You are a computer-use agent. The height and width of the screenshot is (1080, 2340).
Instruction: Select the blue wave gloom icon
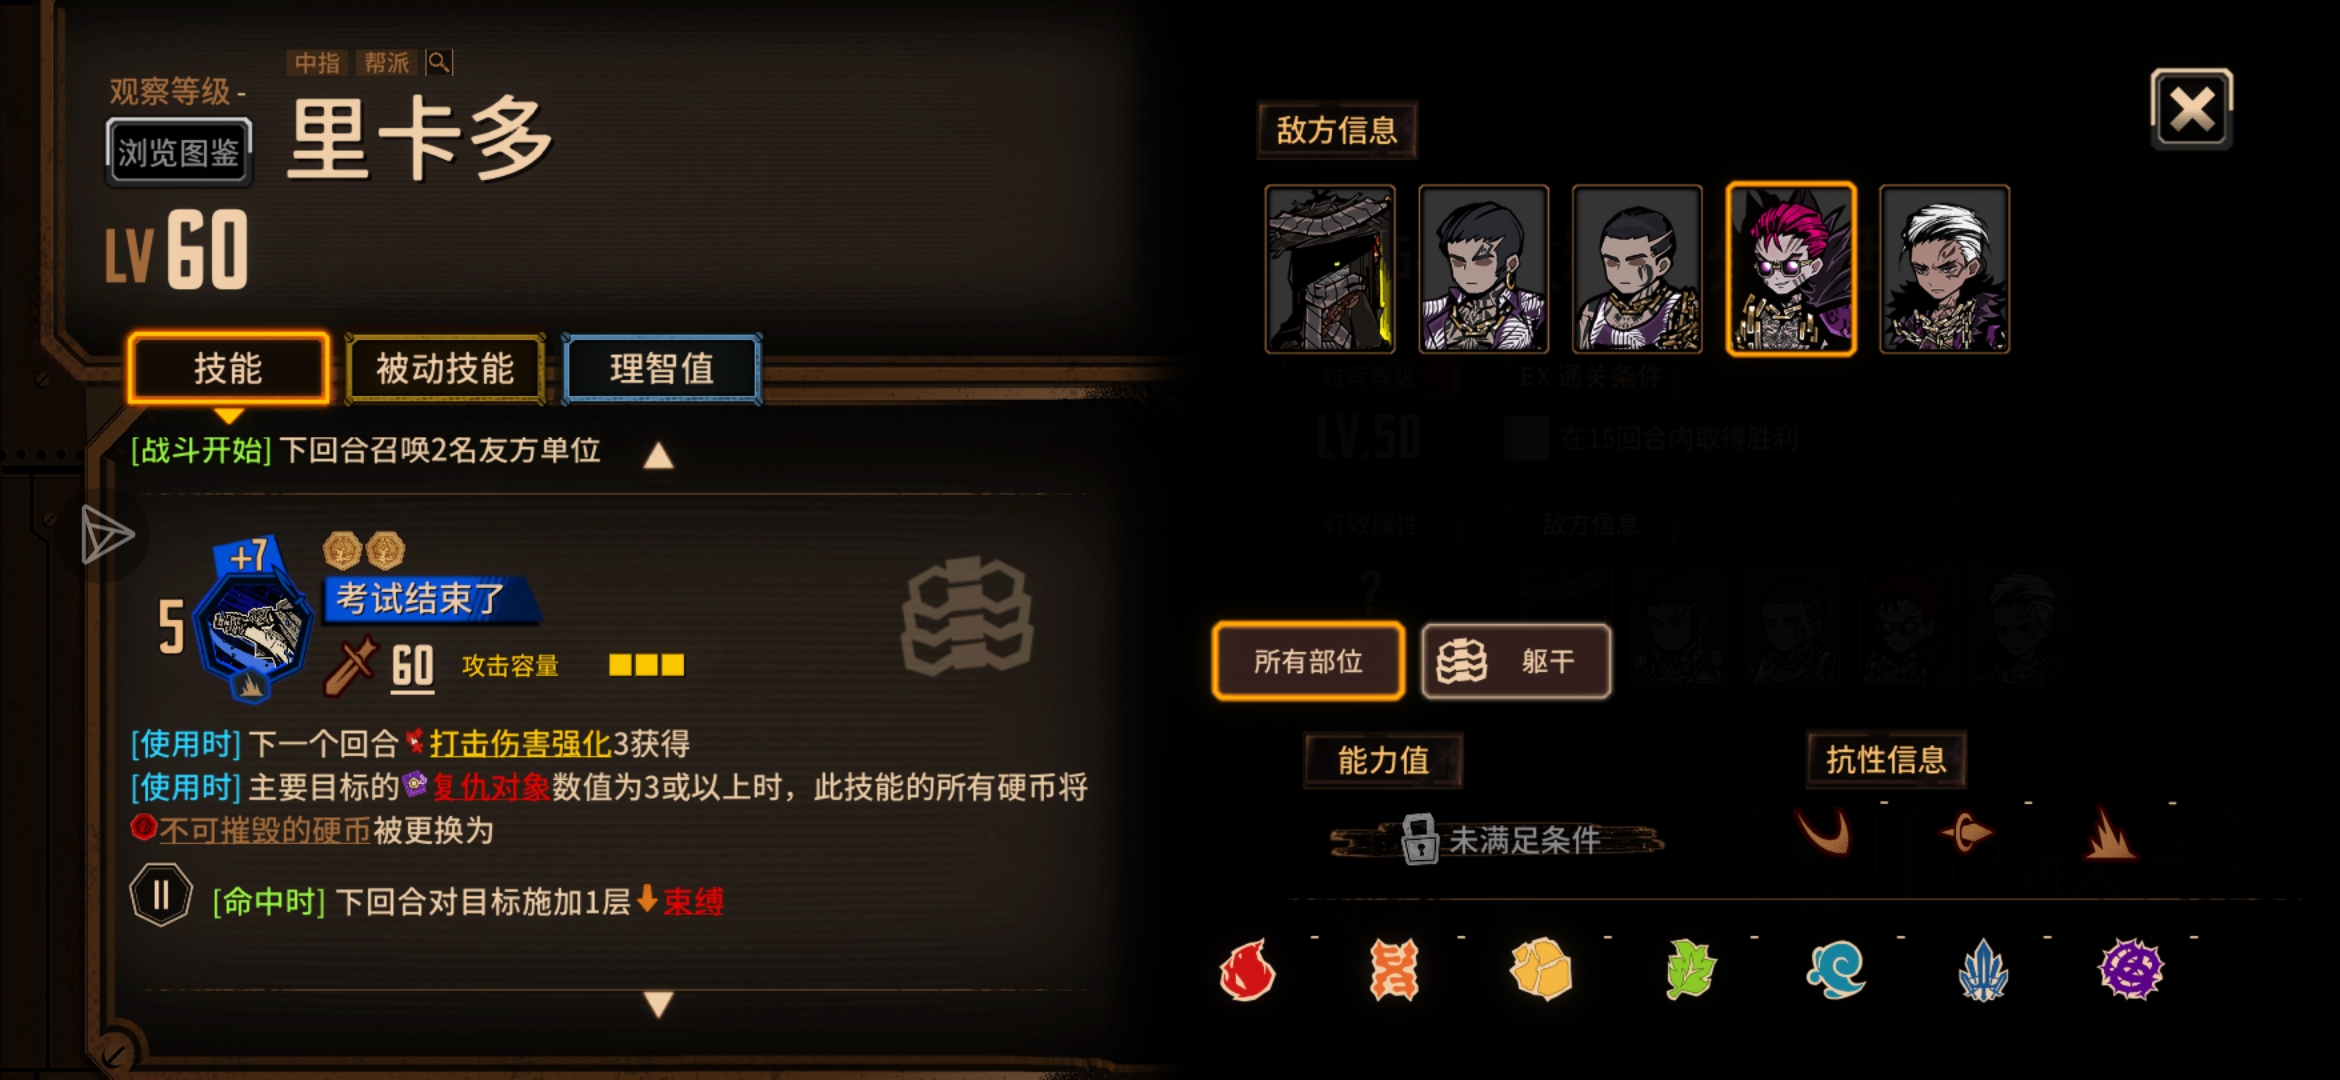(1836, 970)
